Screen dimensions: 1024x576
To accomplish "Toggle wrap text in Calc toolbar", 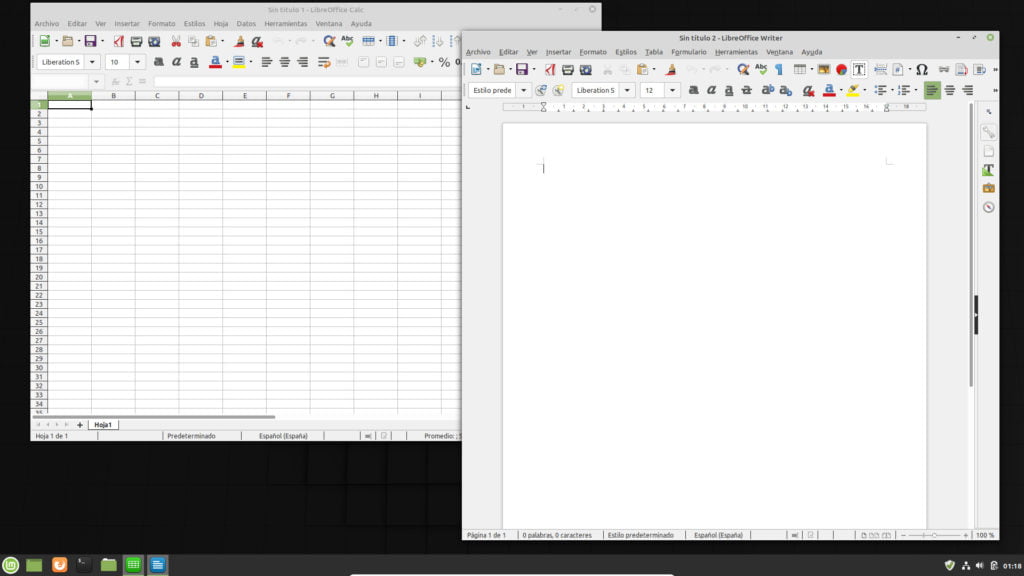I will pos(323,62).
